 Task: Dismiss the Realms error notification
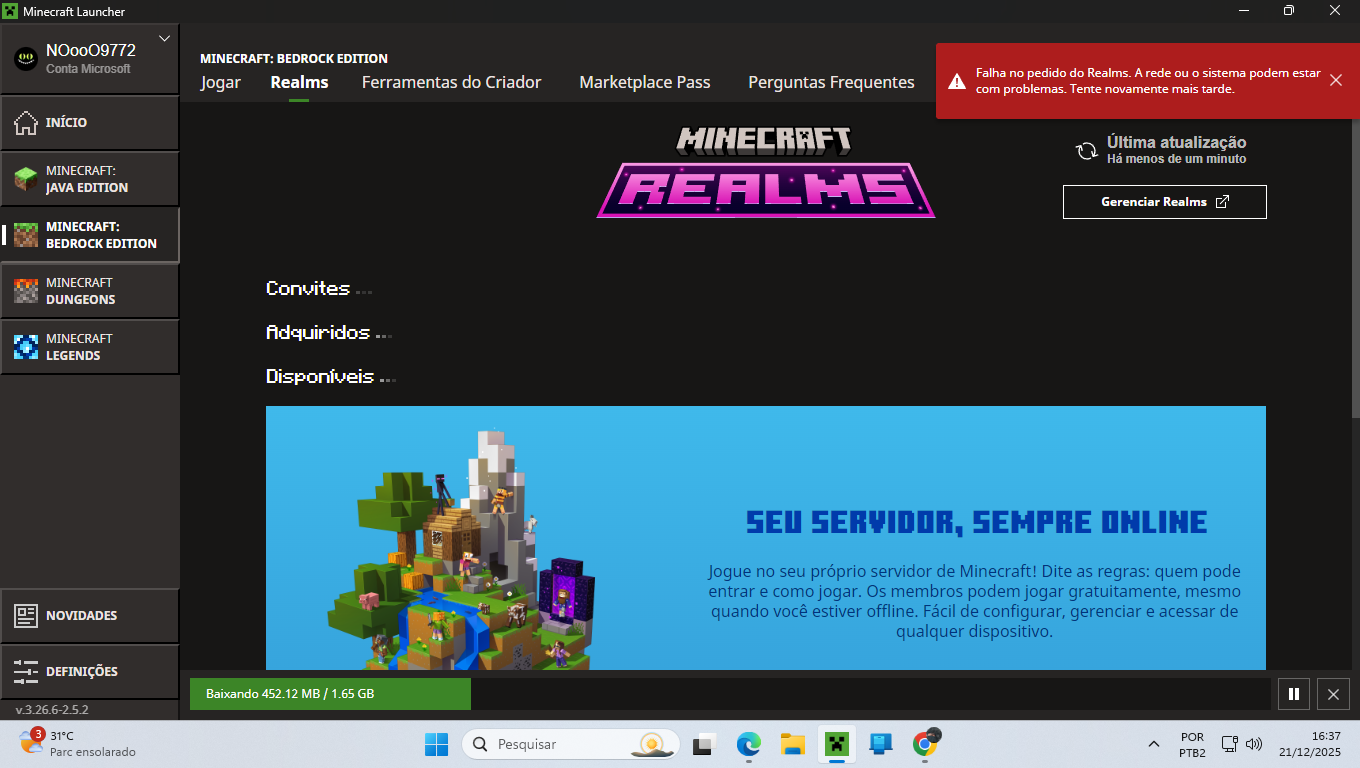pos(1336,80)
